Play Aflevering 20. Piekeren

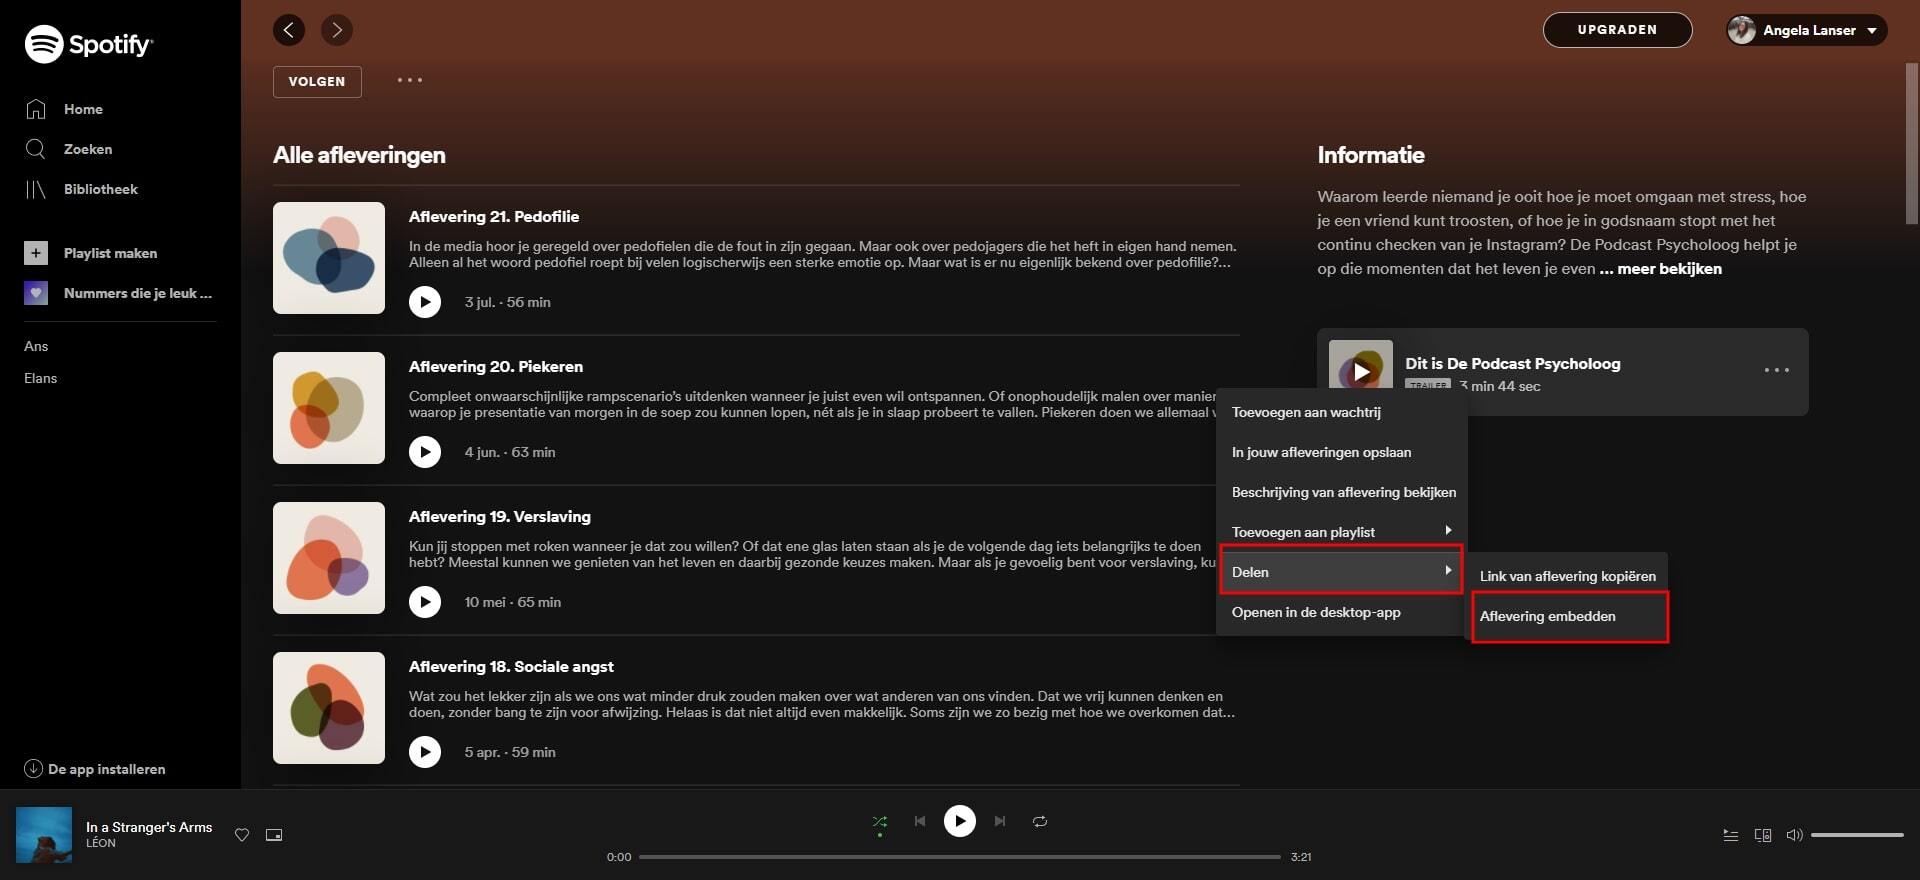click(x=425, y=452)
